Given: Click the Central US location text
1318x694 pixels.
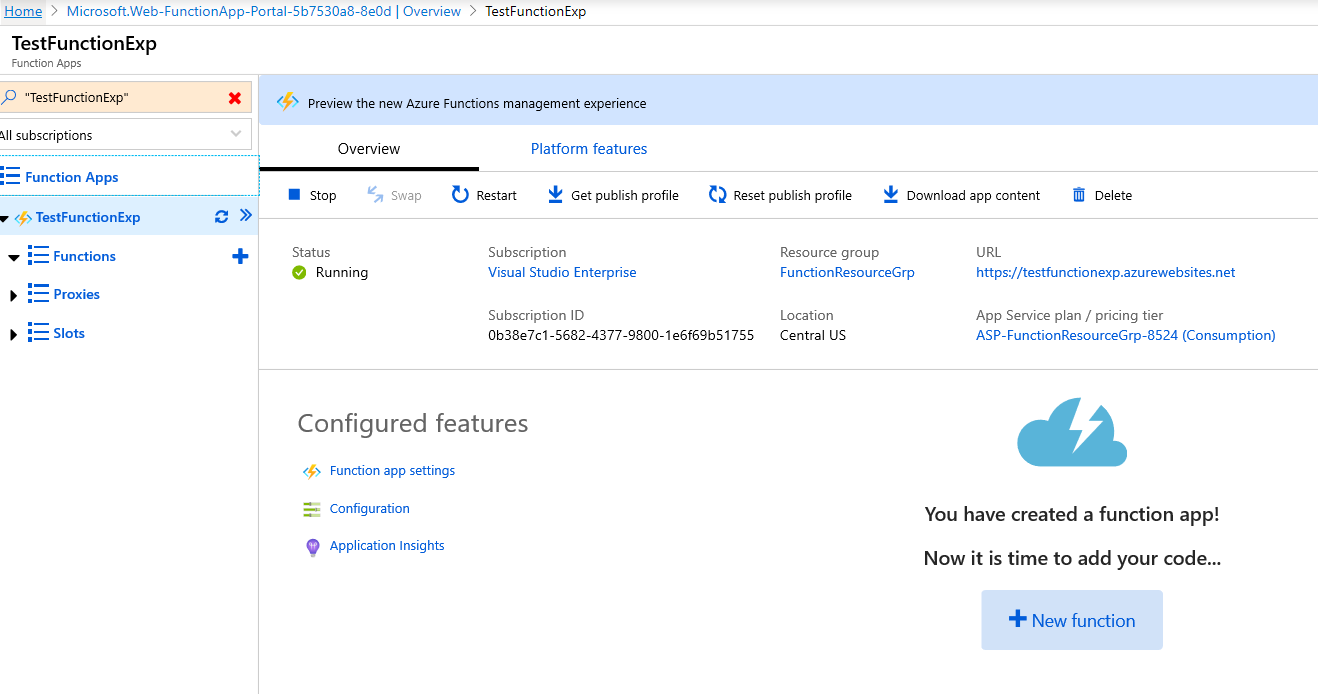Looking at the screenshot, I should 813,335.
